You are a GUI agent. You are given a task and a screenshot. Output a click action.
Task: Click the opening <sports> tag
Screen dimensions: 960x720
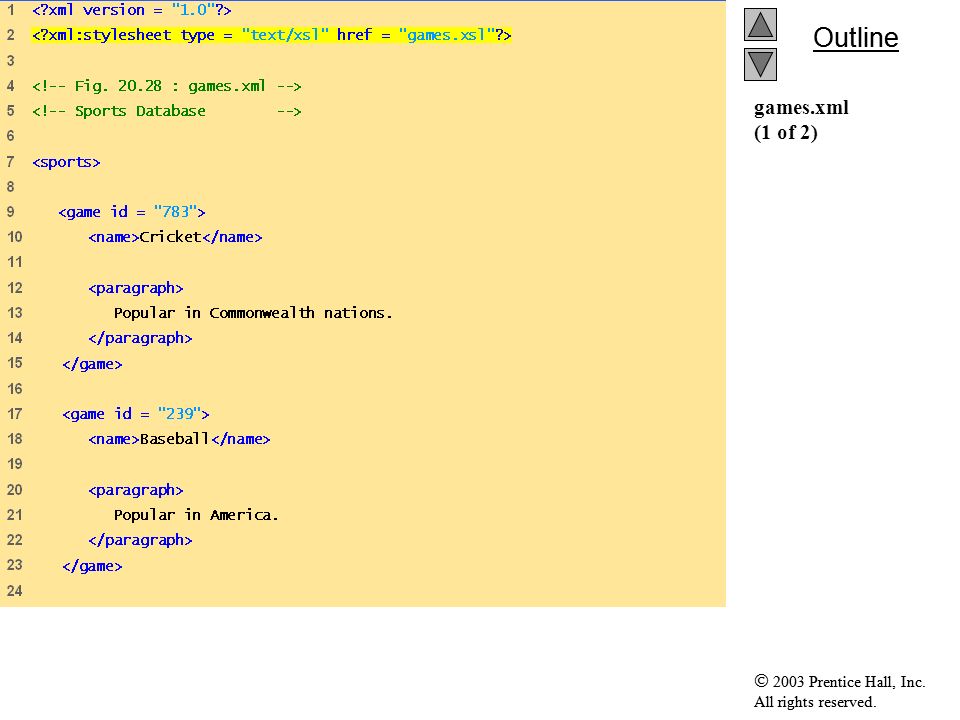click(x=66, y=162)
